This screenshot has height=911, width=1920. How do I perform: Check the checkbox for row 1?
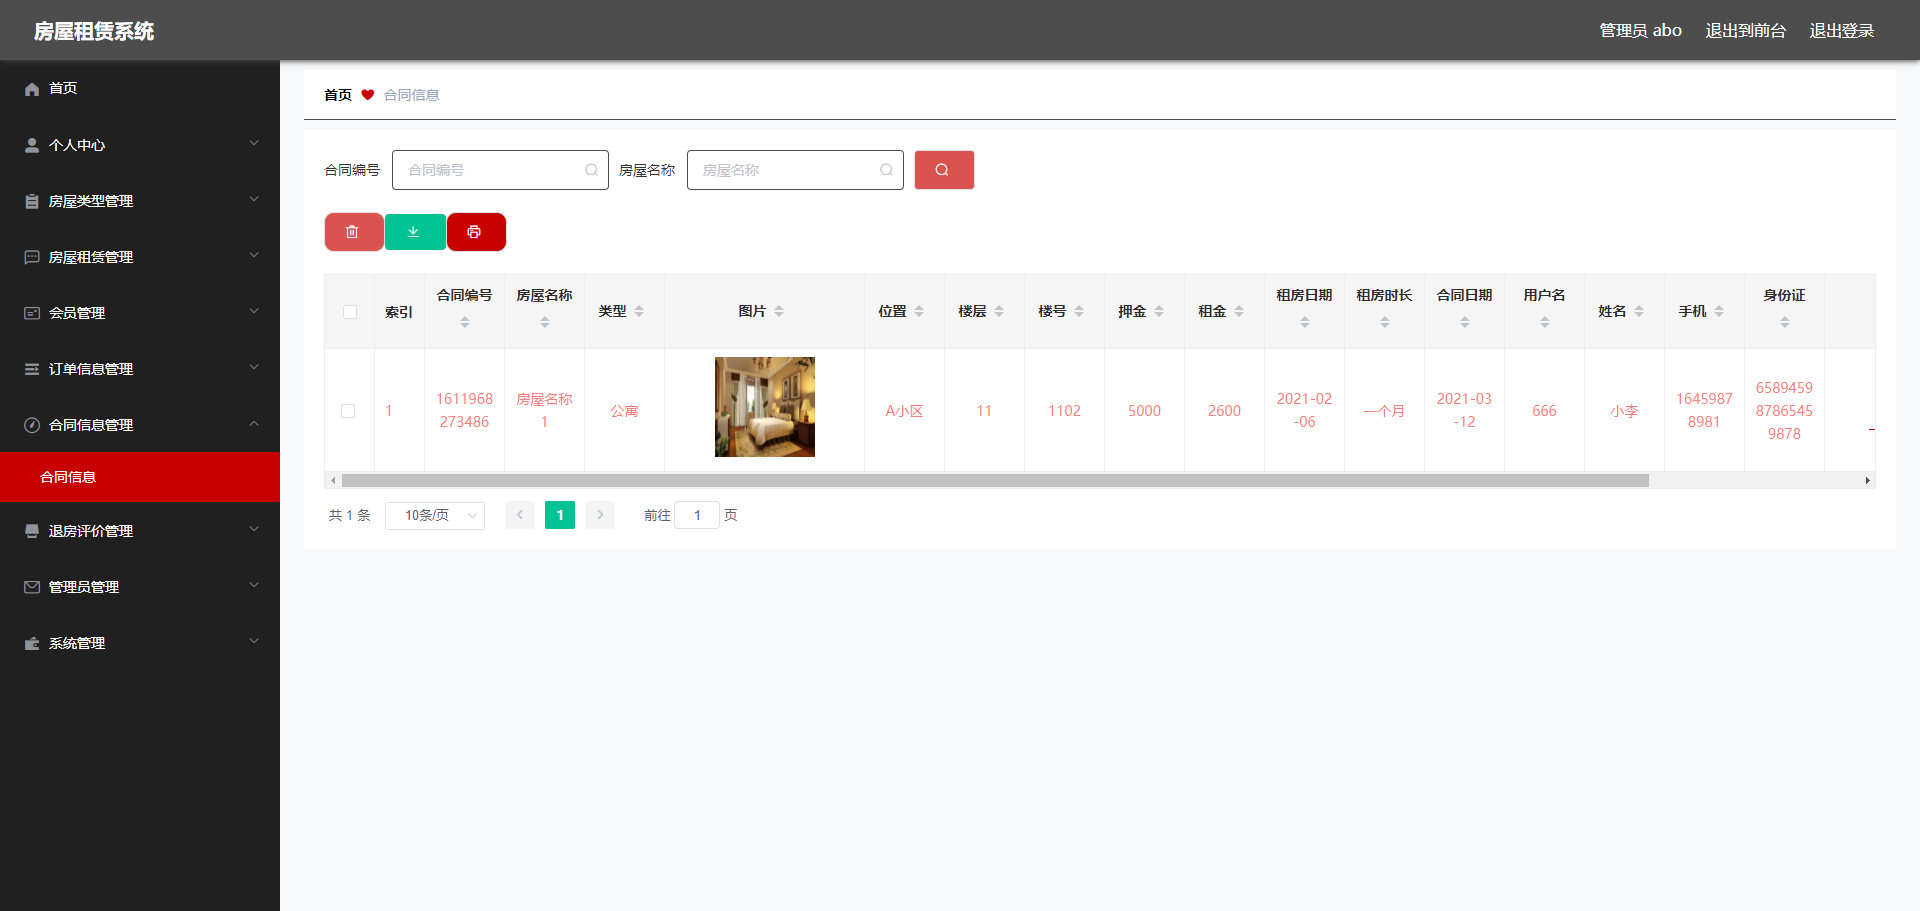click(x=348, y=411)
